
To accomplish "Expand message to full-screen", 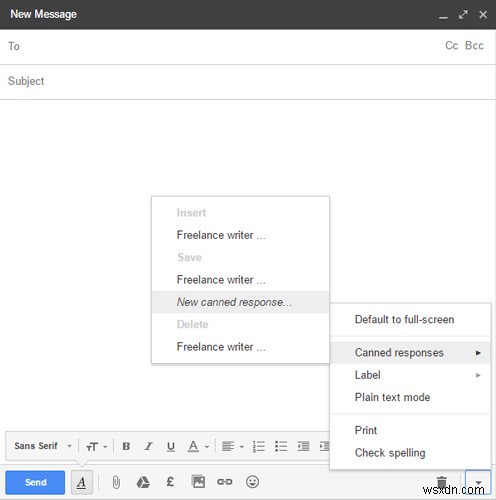I will (x=463, y=14).
